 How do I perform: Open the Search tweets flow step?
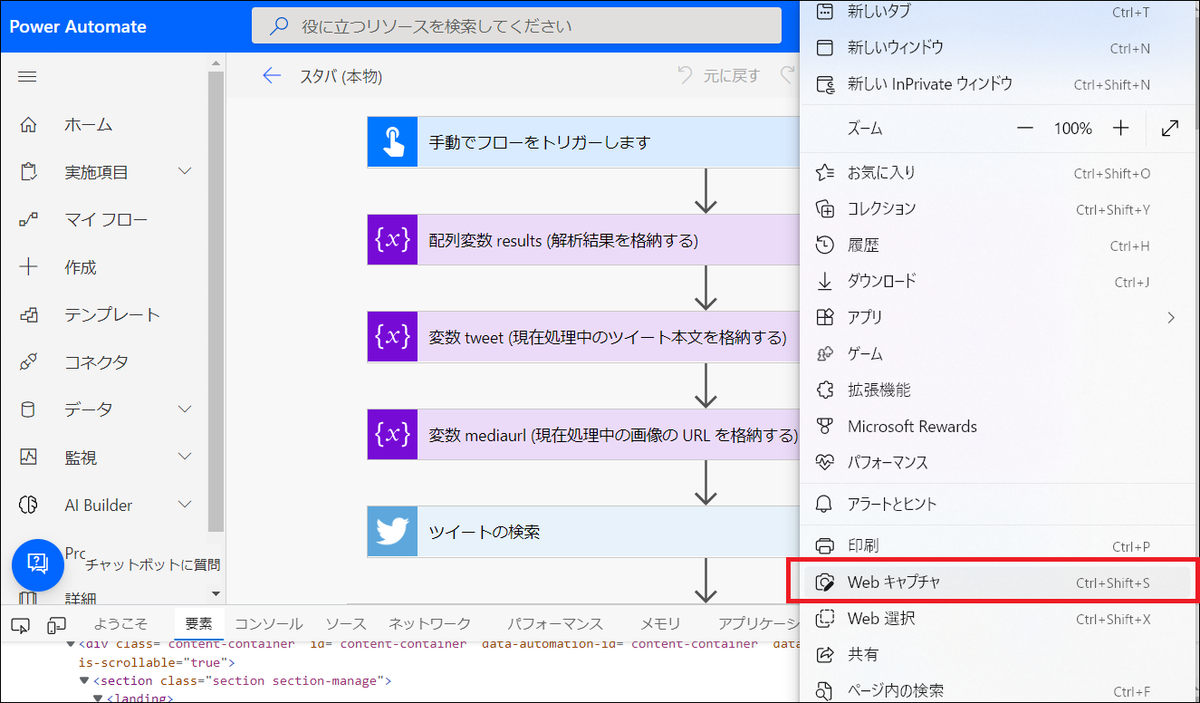coord(585,531)
